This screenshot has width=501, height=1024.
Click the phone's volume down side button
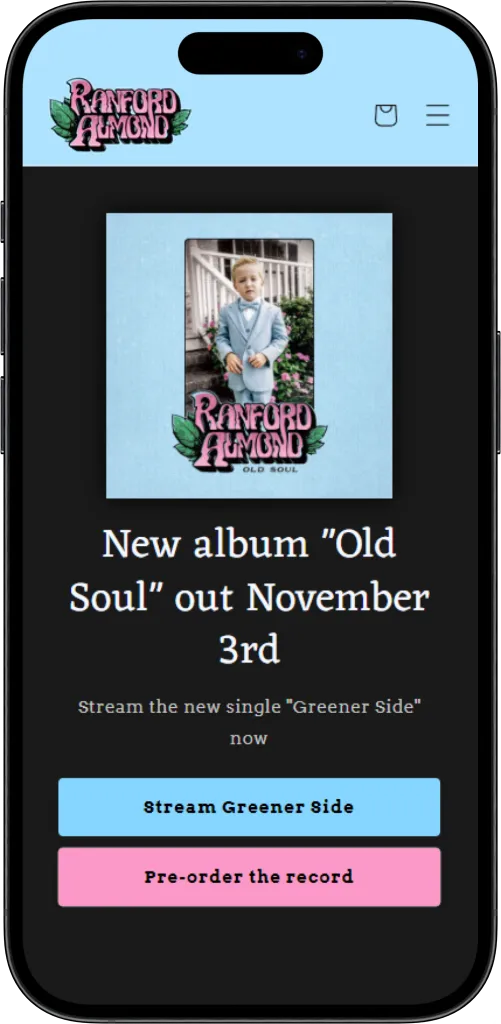(x=3, y=414)
